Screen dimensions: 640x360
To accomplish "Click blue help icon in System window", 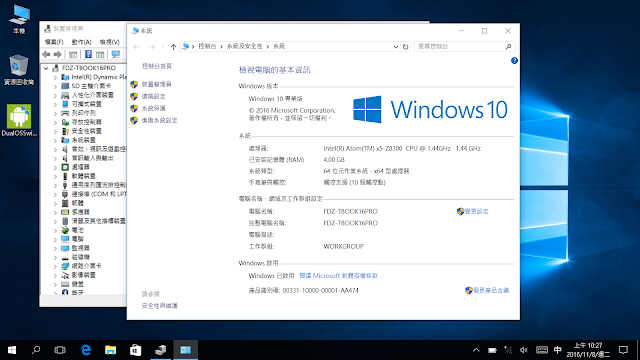I will click(514, 60).
